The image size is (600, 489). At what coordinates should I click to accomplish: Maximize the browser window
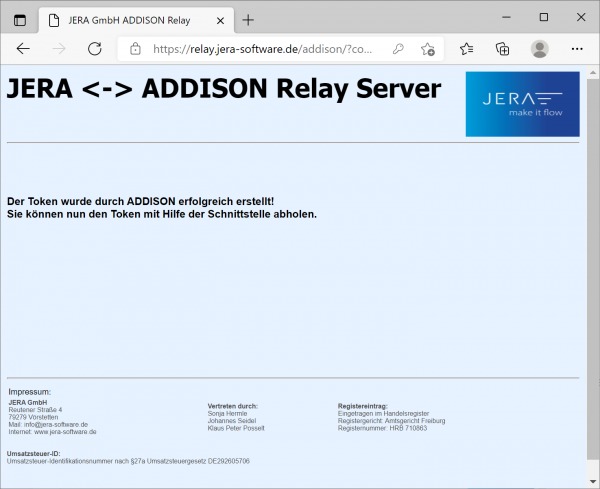tap(543, 17)
